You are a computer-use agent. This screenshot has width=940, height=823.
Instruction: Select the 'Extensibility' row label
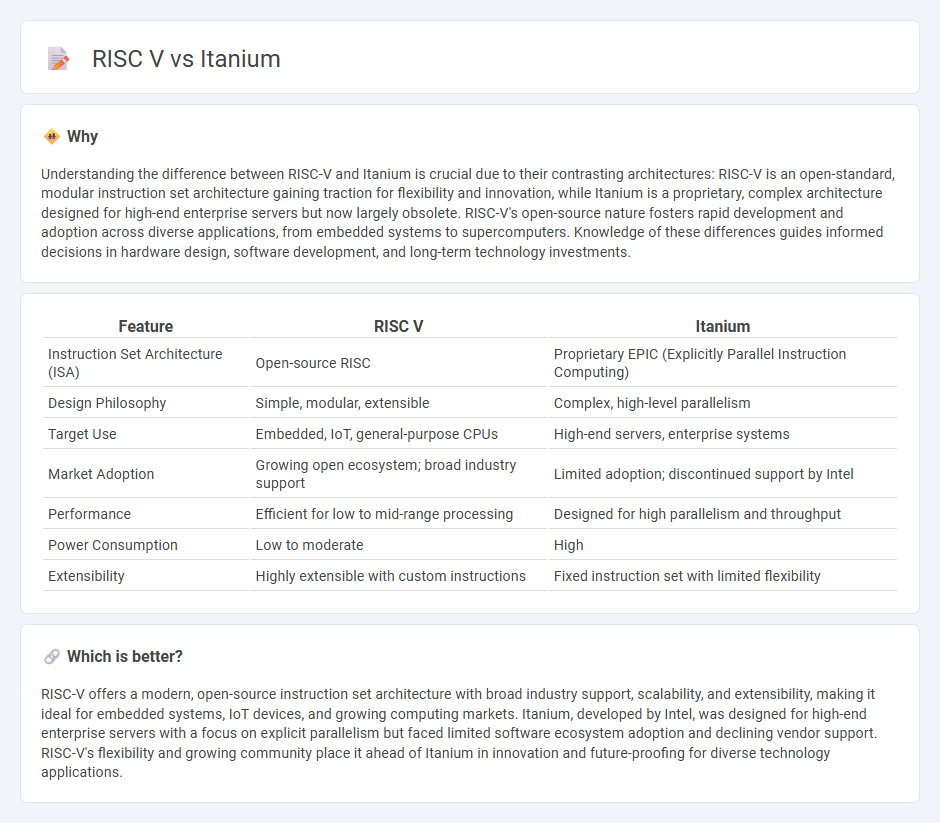[x=86, y=576]
